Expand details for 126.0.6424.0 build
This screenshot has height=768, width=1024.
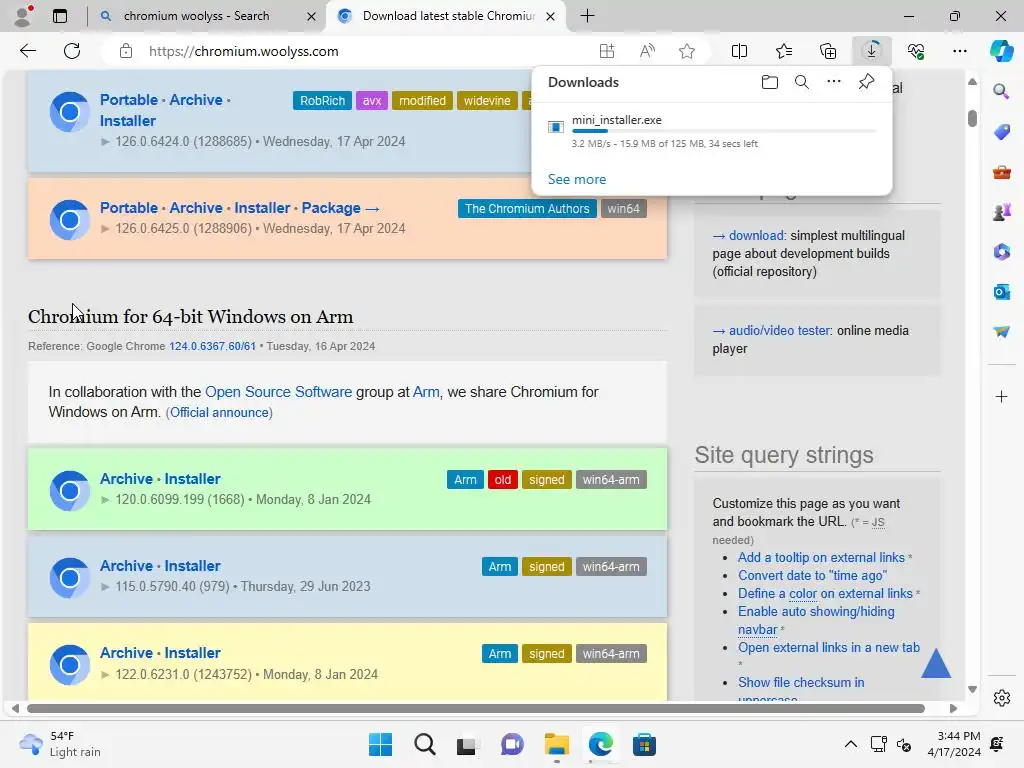pos(105,142)
